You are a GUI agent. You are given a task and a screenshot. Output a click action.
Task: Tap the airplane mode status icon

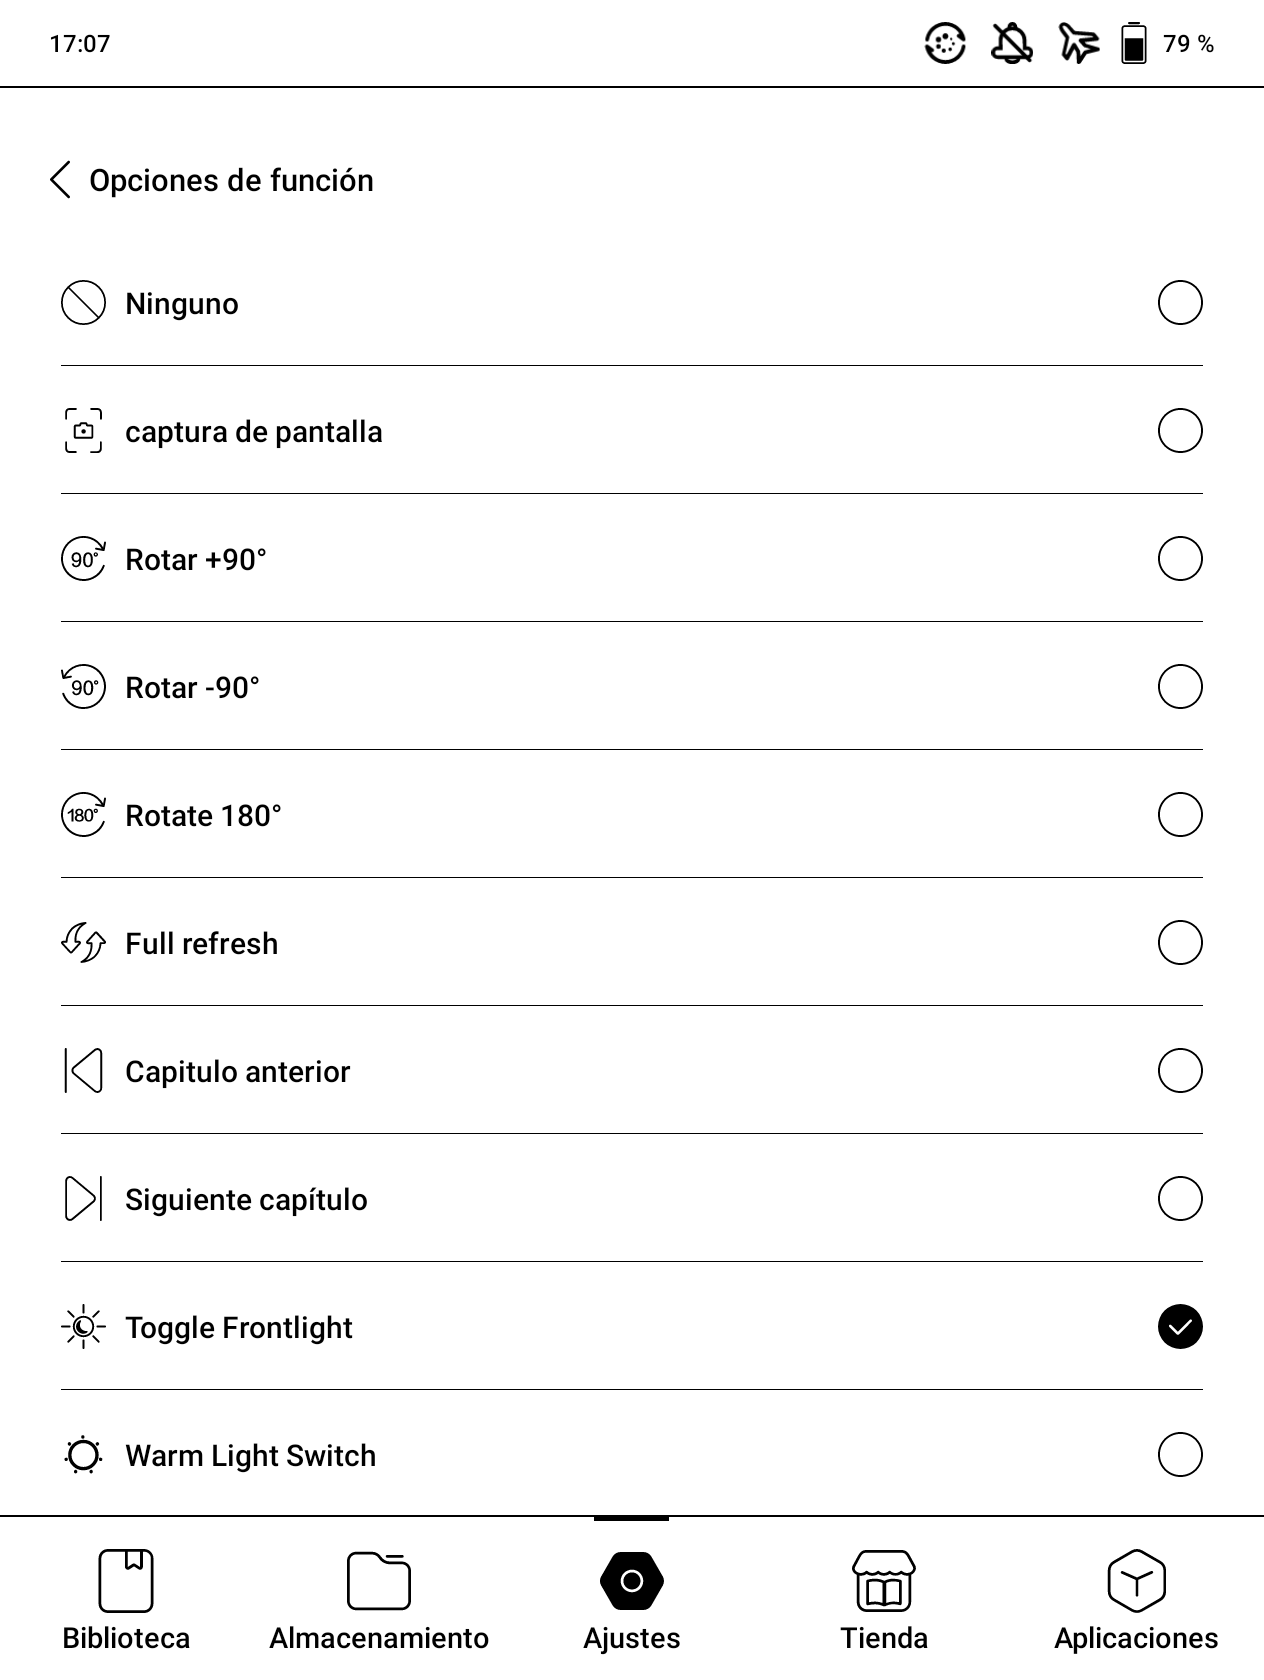[x=1078, y=44]
